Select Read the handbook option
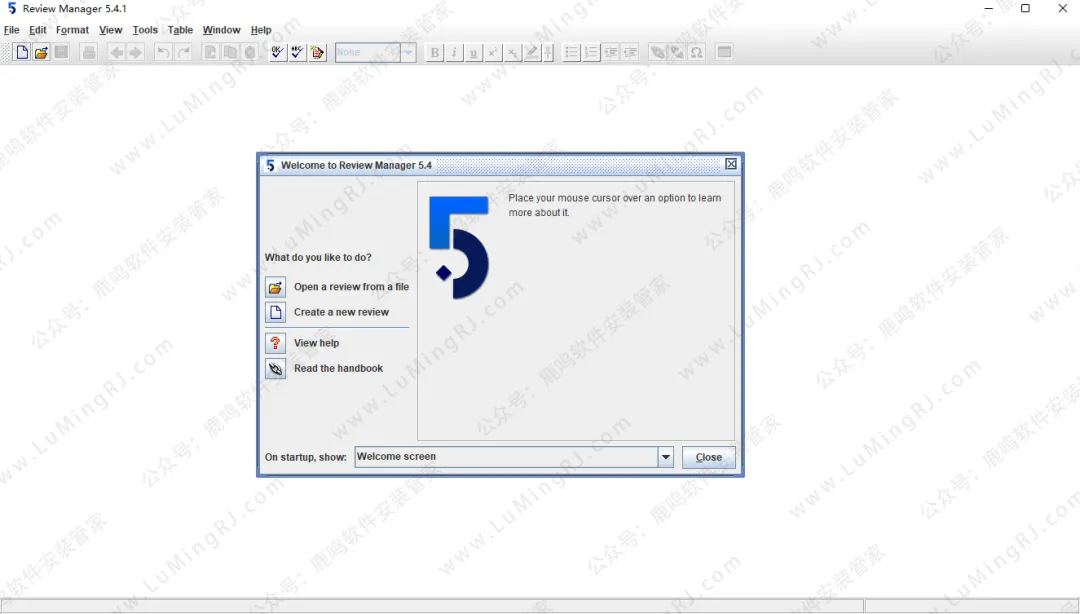Viewport: 1080px width, 614px height. tap(338, 369)
